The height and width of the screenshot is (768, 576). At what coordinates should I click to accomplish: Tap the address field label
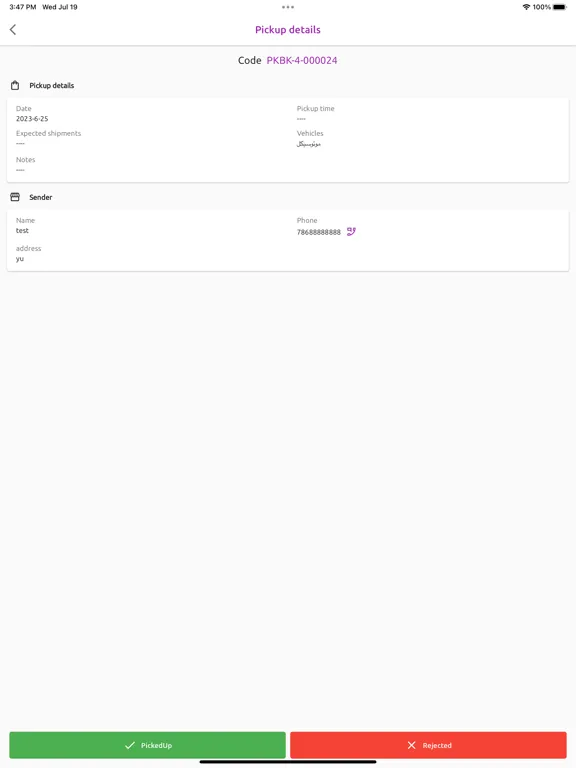click(28, 248)
